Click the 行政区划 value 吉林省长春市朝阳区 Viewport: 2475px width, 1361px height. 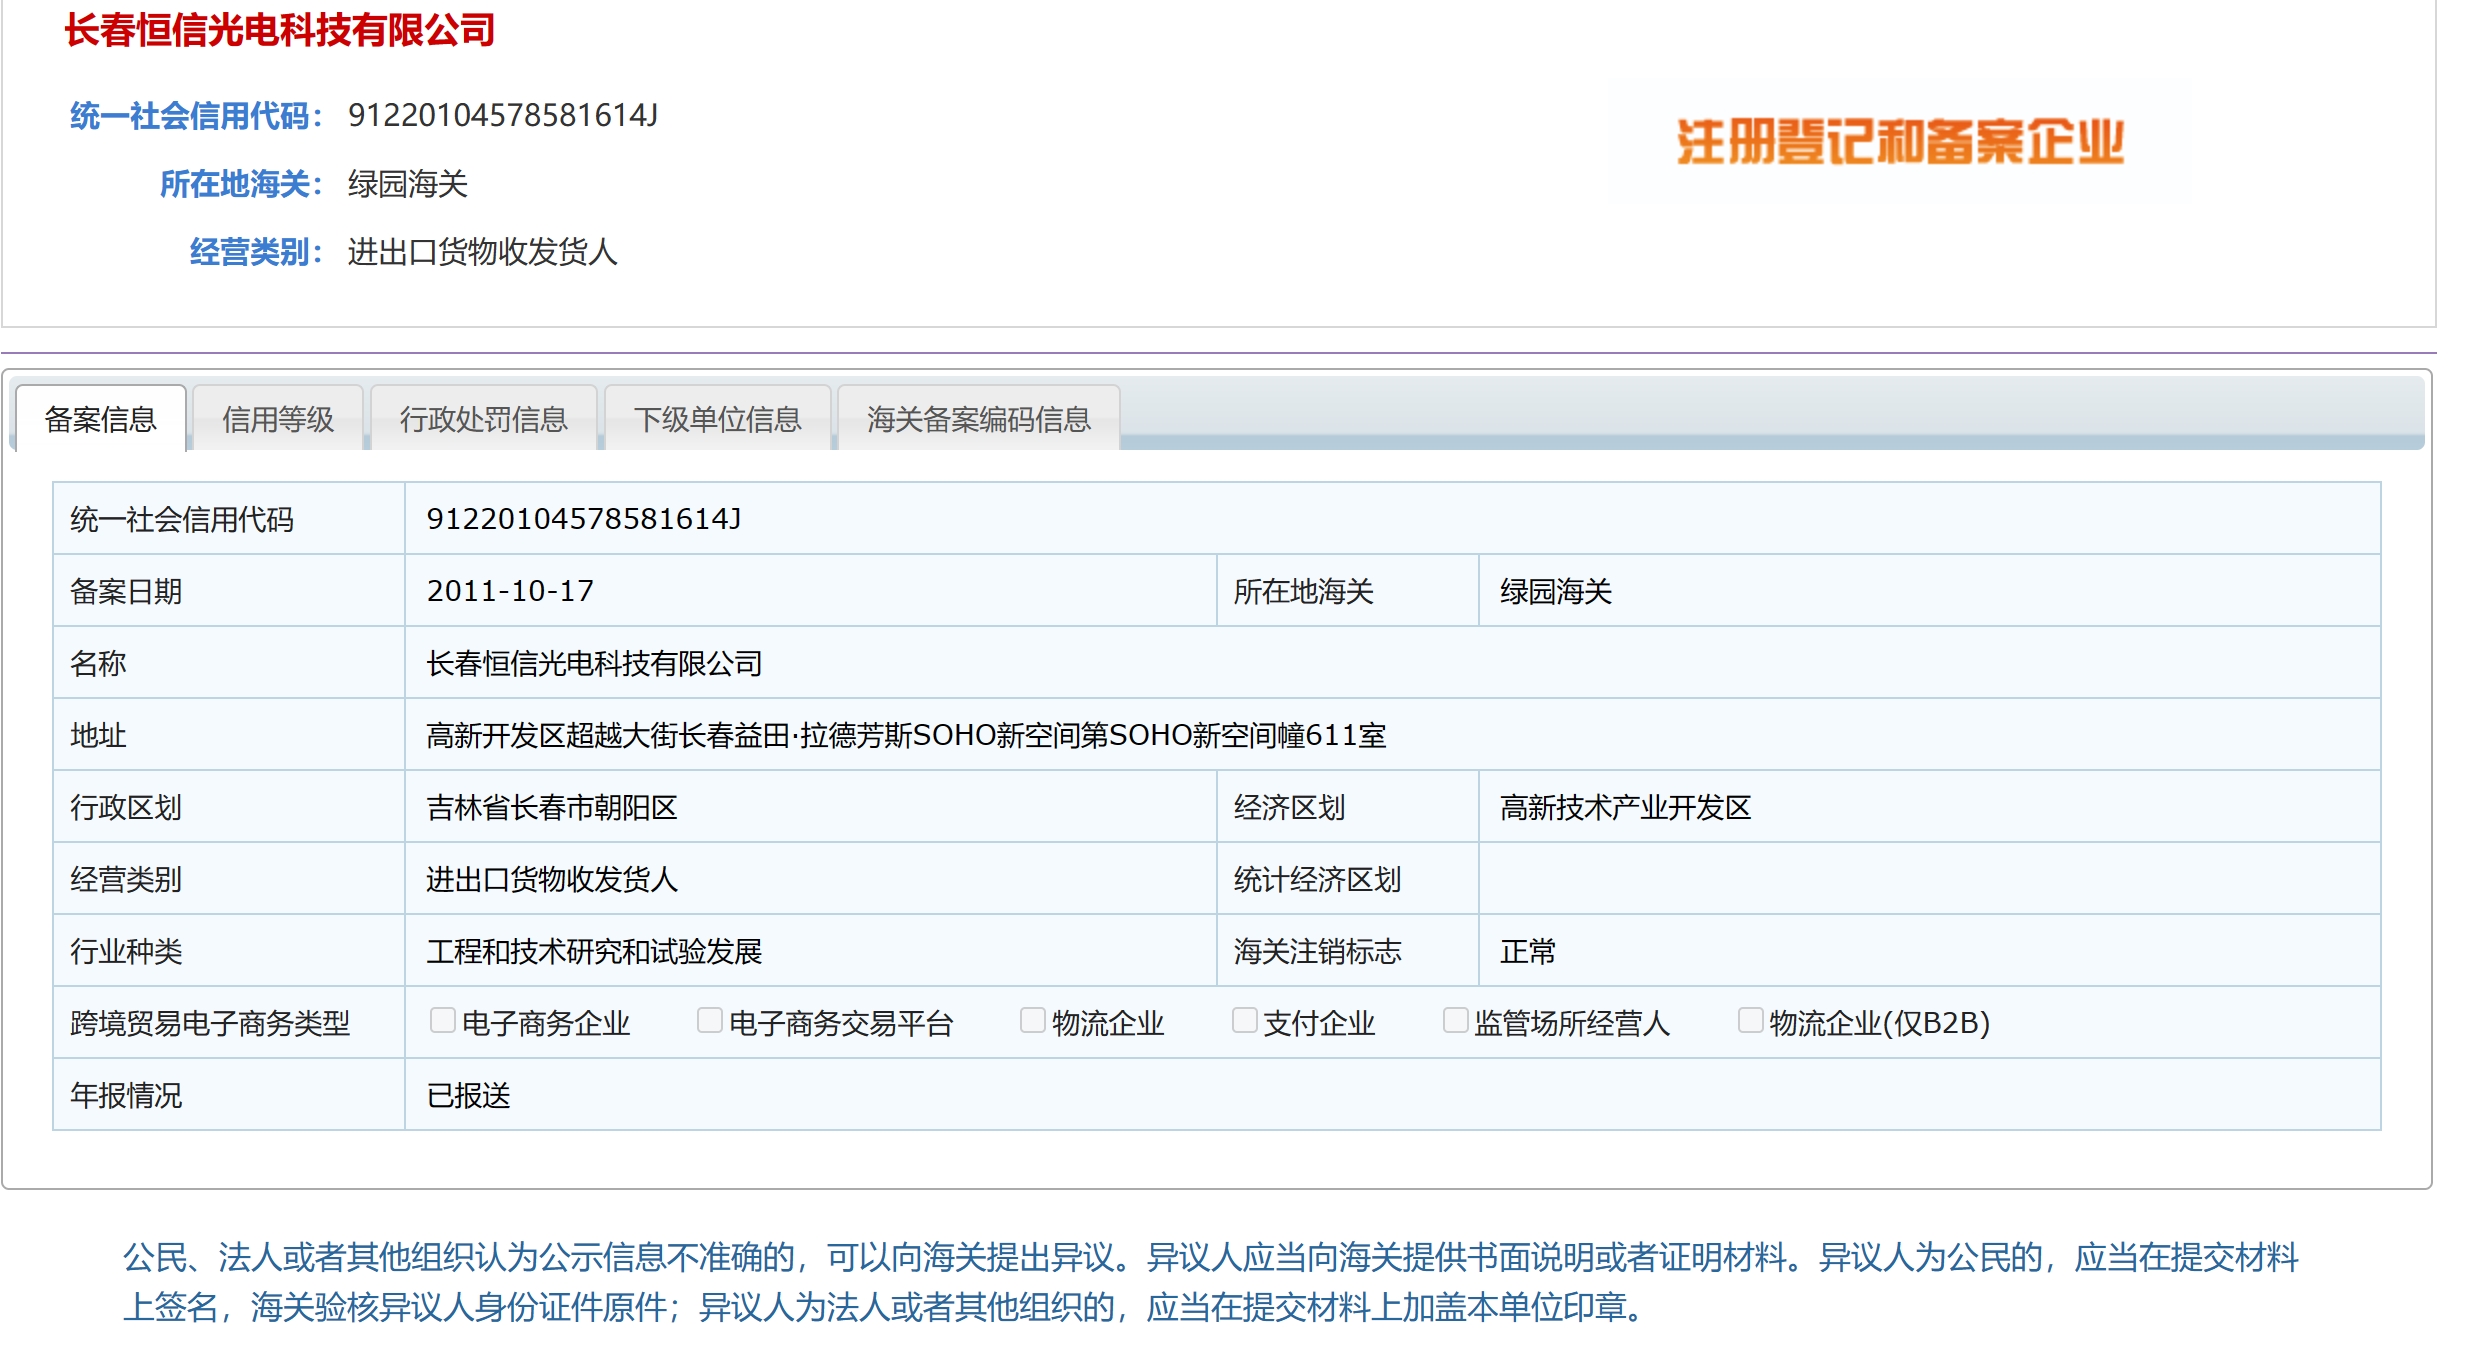pyautogui.click(x=552, y=807)
